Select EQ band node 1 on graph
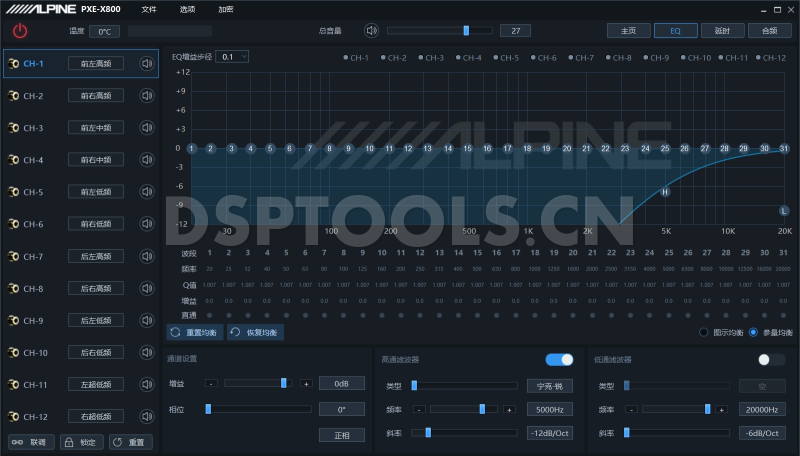The width and height of the screenshot is (800, 456). coord(192,148)
